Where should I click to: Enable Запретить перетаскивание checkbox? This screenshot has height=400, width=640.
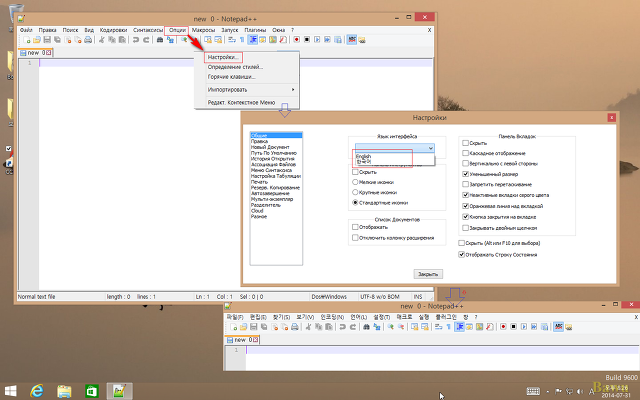point(465,184)
